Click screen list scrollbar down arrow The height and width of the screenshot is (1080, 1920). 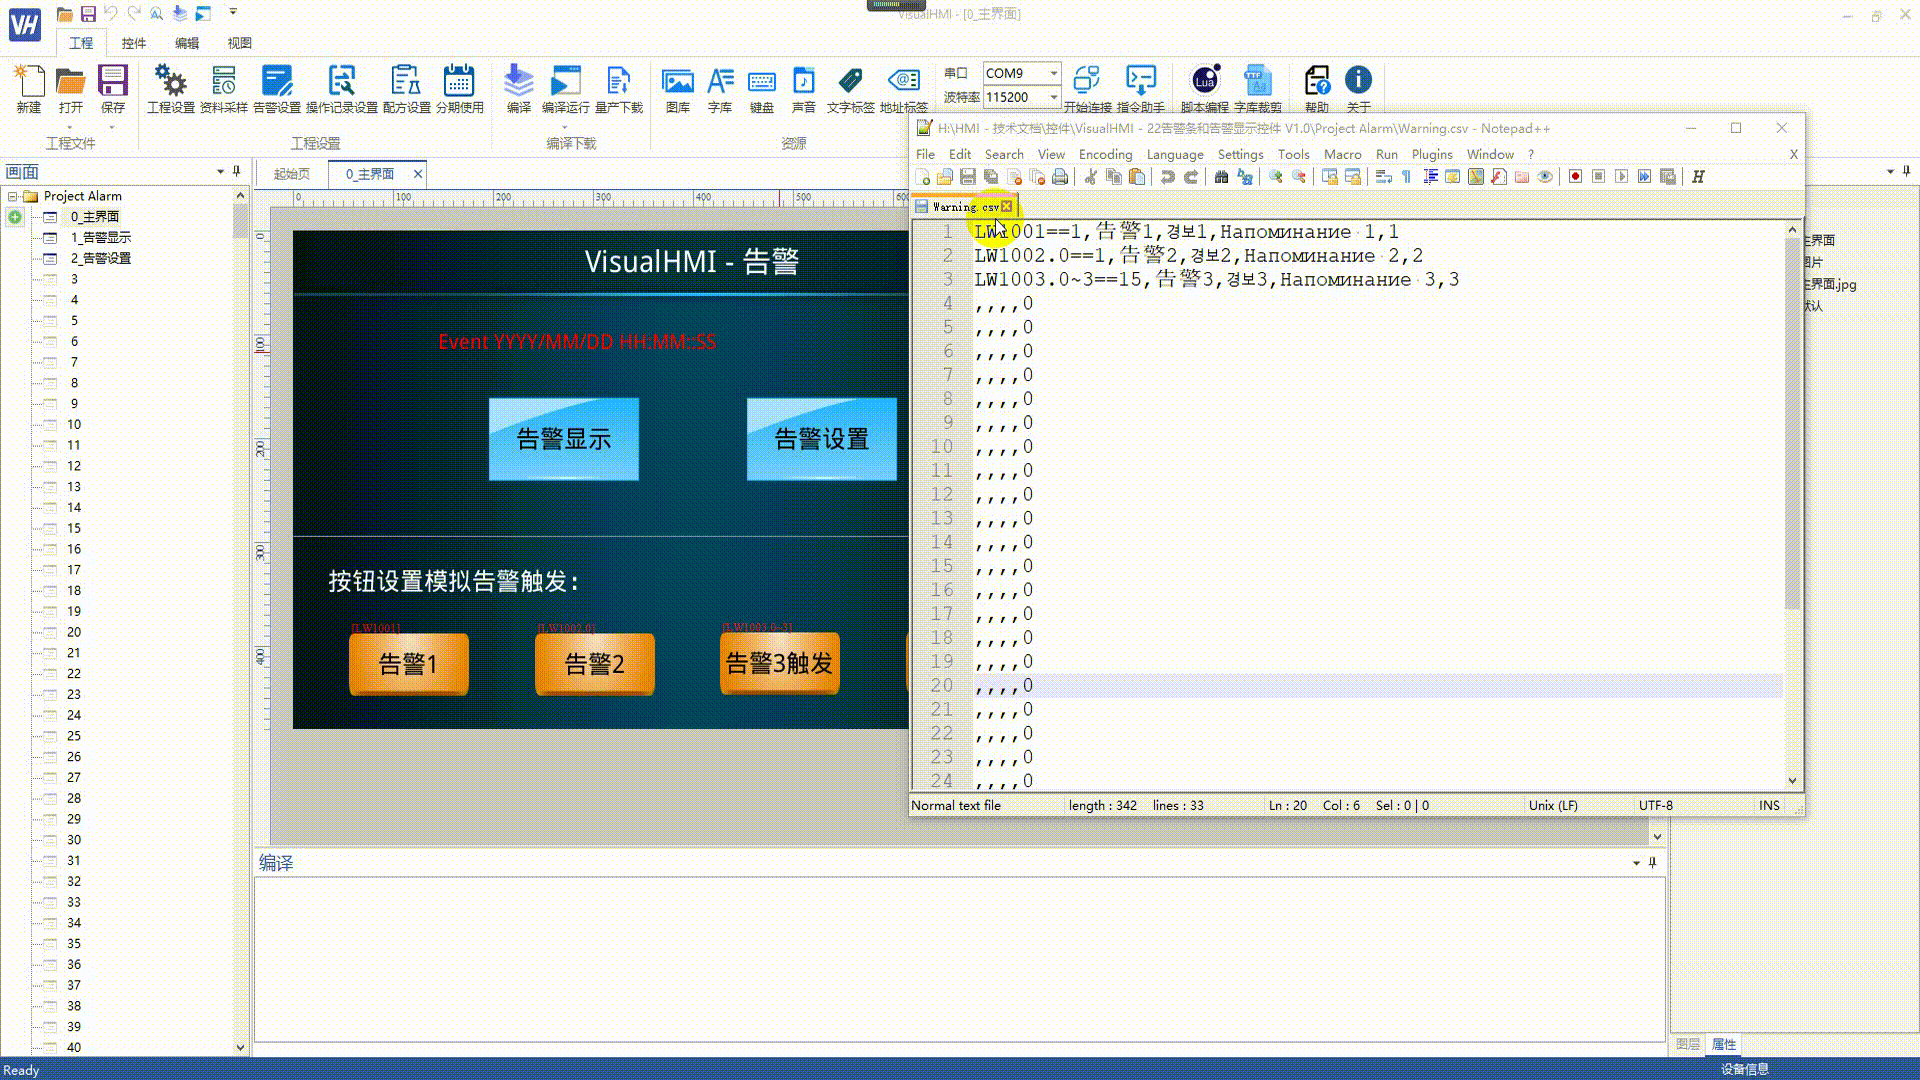click(240, 1047)
